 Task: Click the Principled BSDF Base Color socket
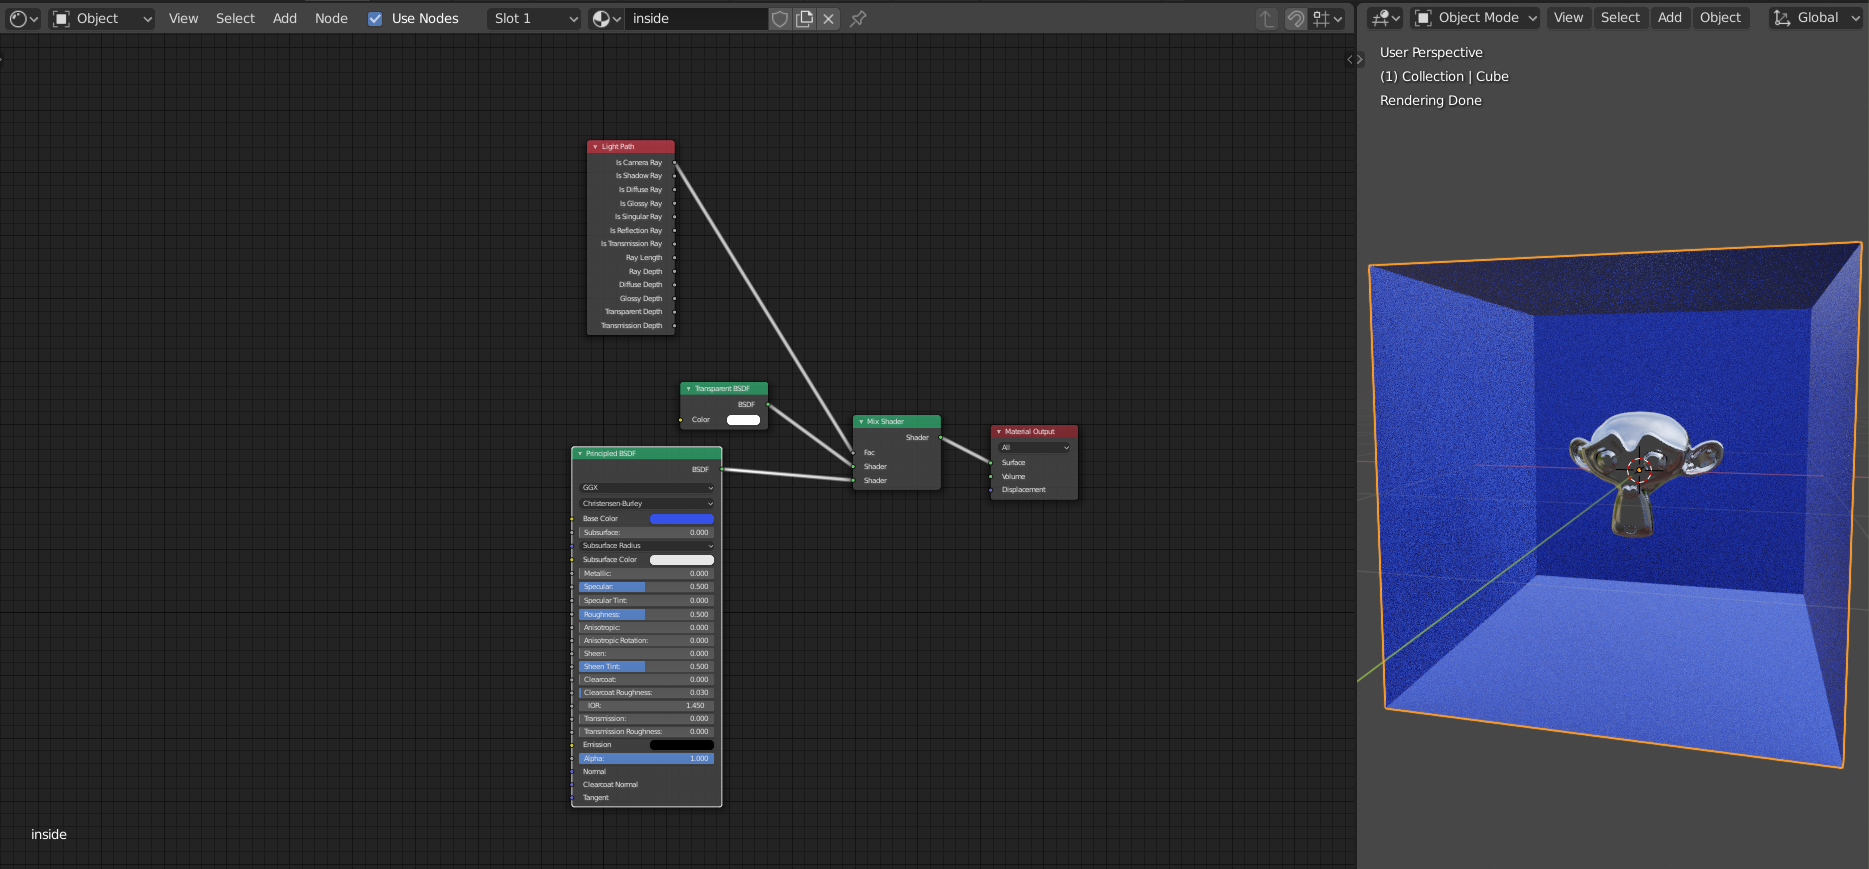click(572, 519)
